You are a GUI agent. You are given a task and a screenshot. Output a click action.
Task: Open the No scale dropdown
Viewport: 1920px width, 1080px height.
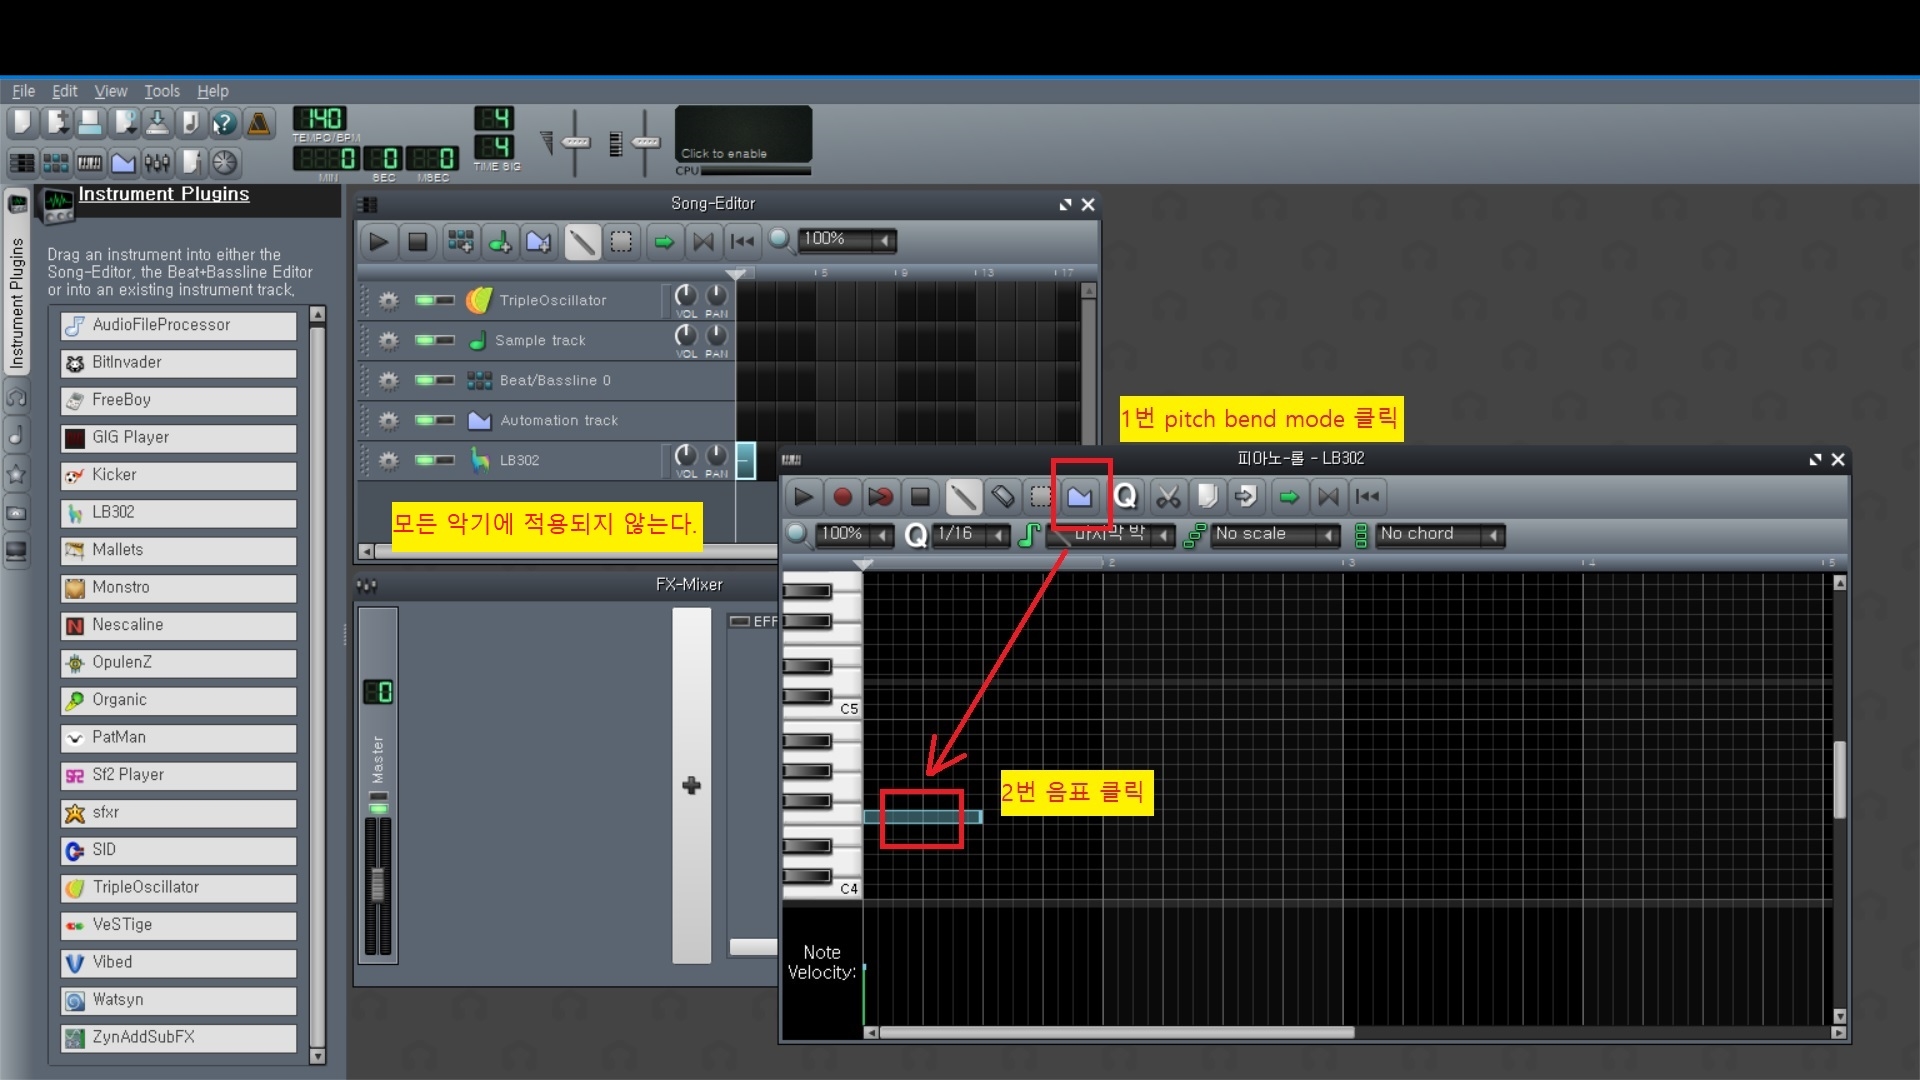1275,534
